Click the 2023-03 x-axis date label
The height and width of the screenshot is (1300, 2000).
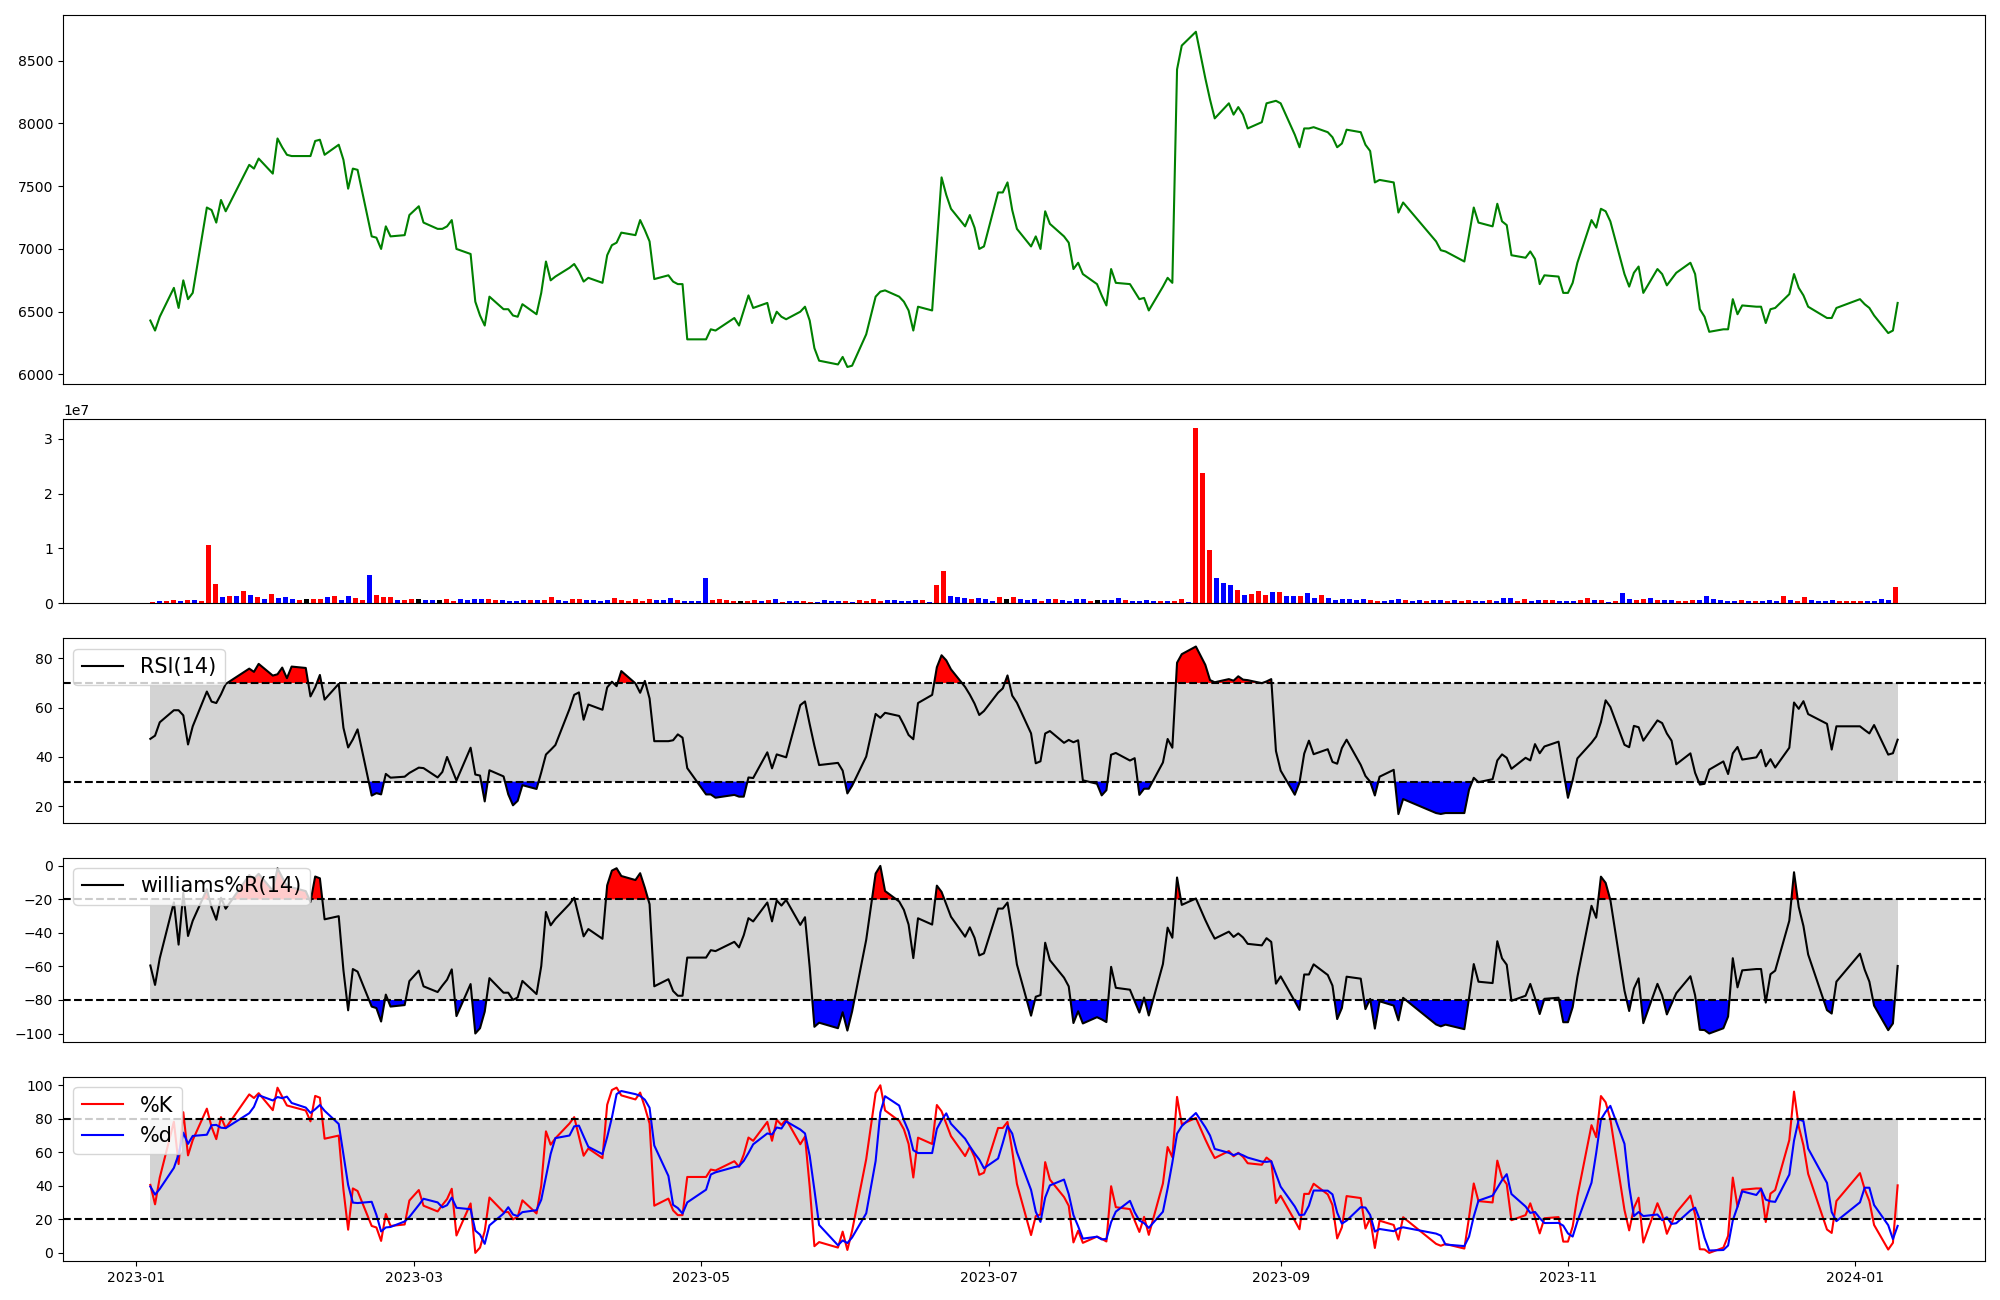pos(413,1277)
